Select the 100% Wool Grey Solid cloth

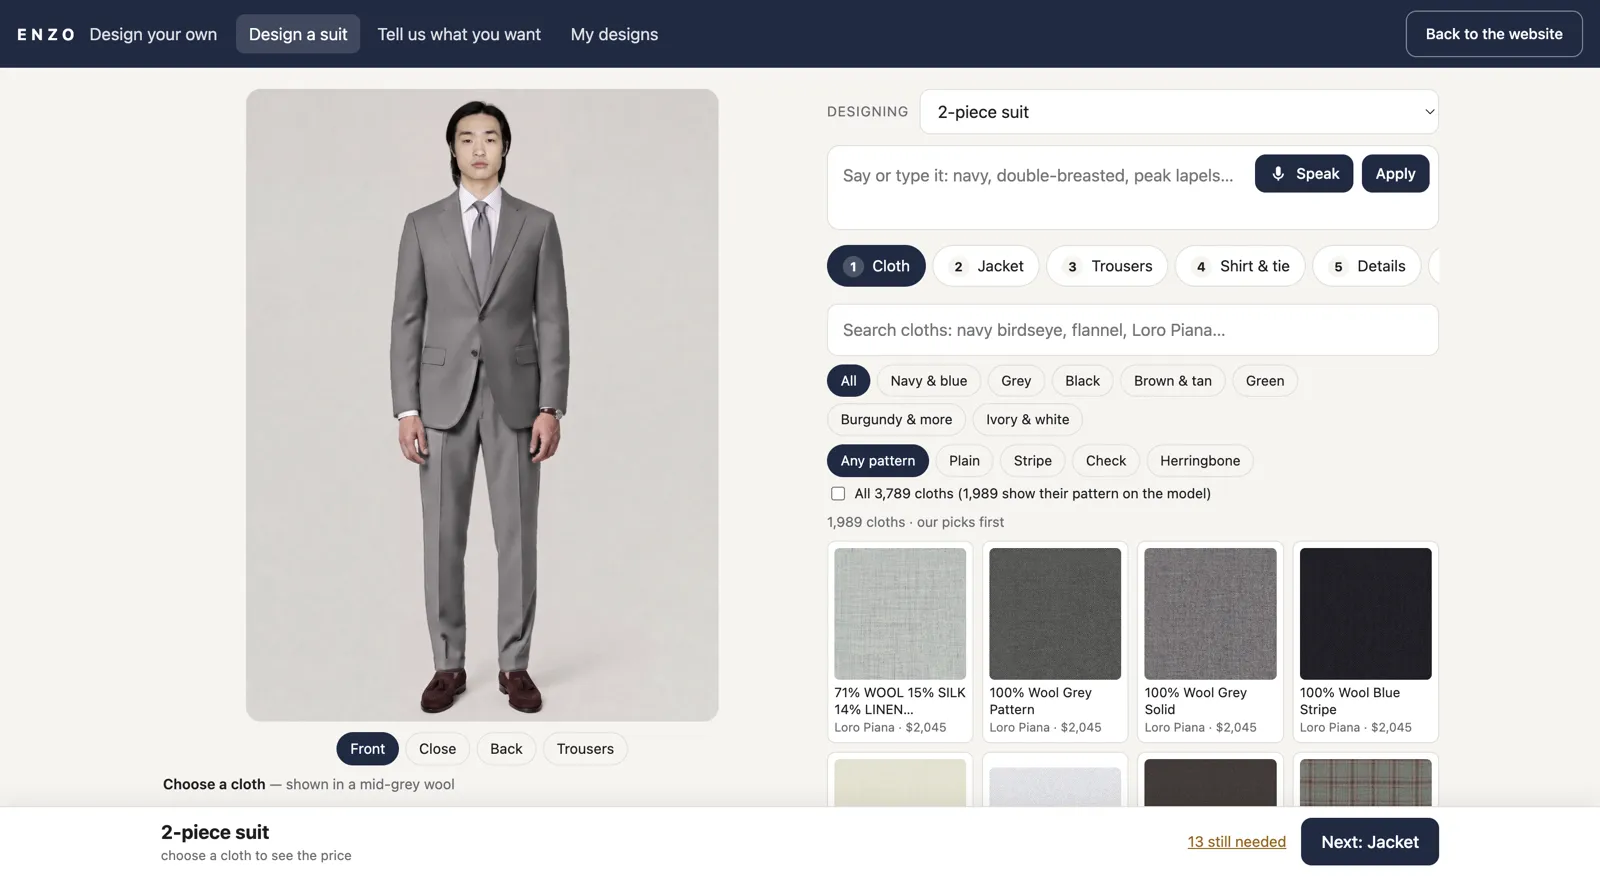[x=1210, y=642]
